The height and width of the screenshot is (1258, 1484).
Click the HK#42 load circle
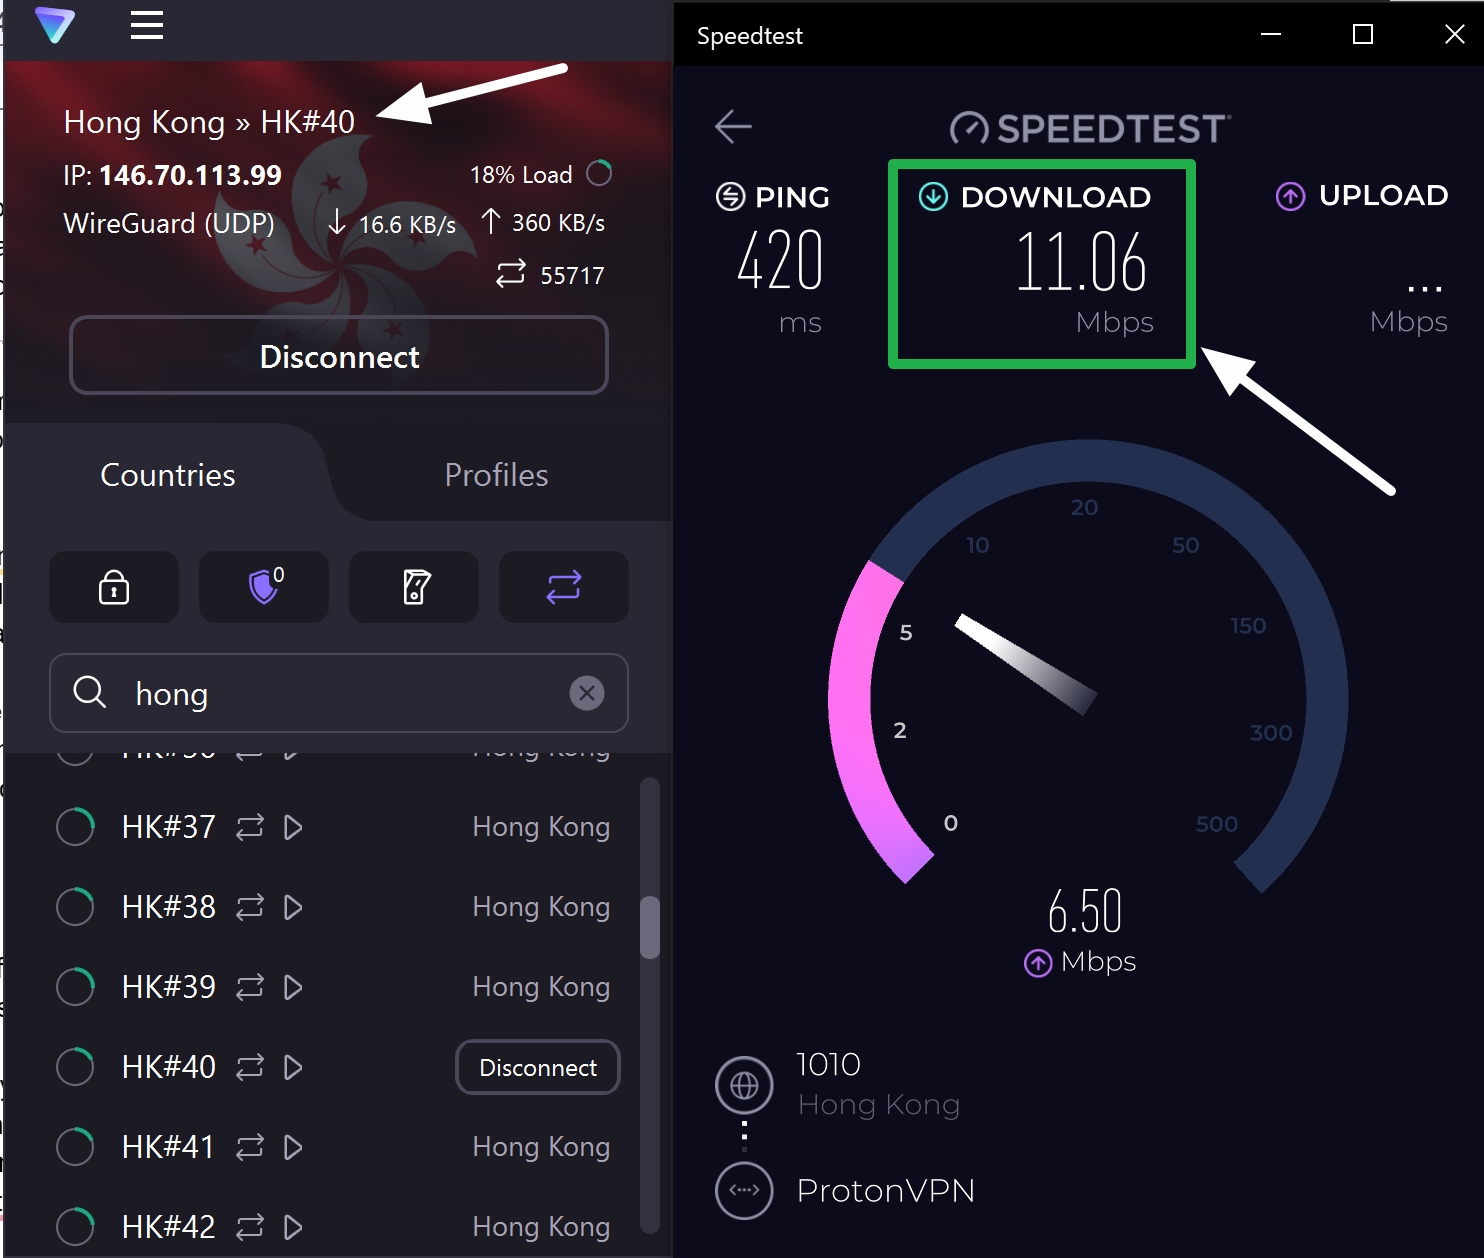click(75, 1227)
